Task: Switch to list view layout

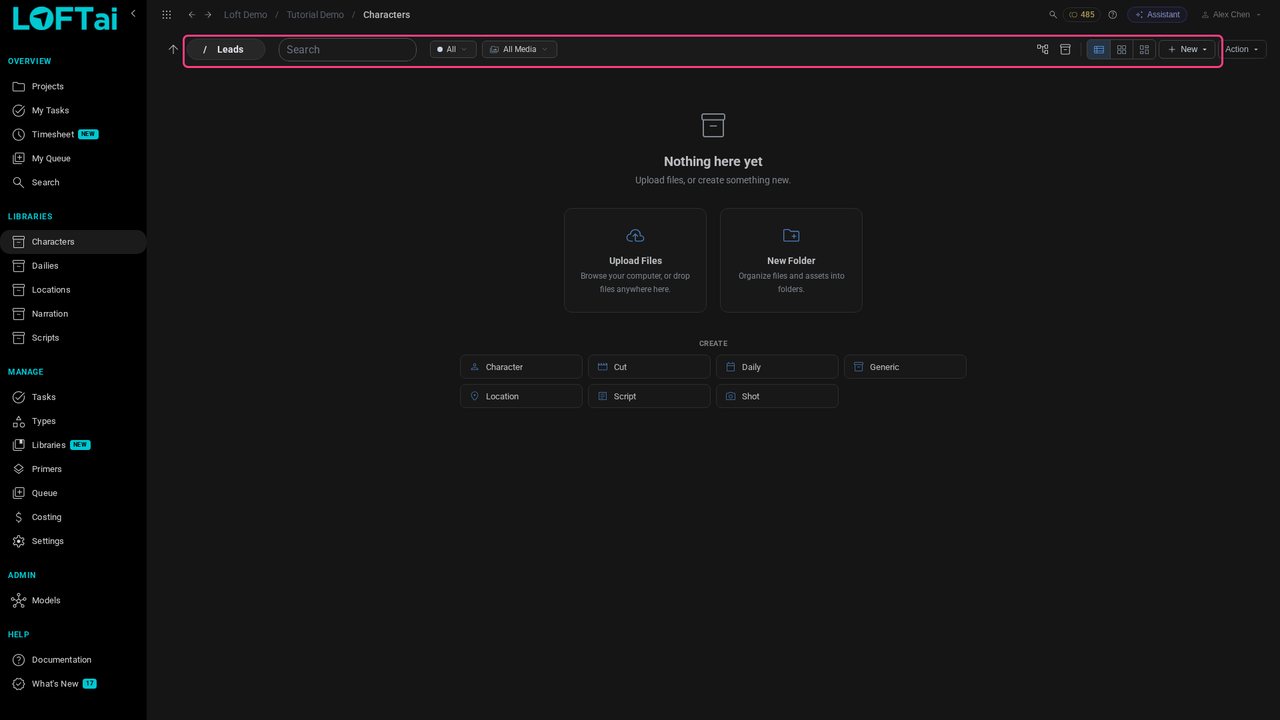Action: (1099, 49)
